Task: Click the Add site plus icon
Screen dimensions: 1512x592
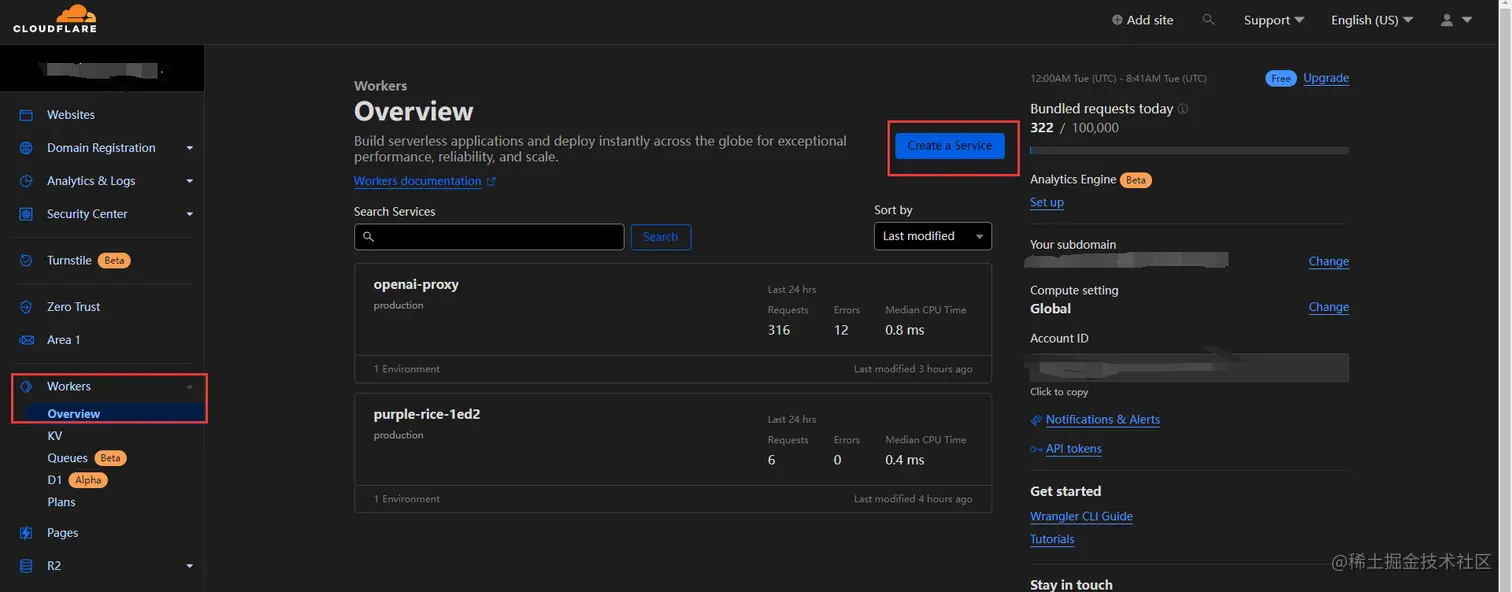Action: pos(1117,20)
